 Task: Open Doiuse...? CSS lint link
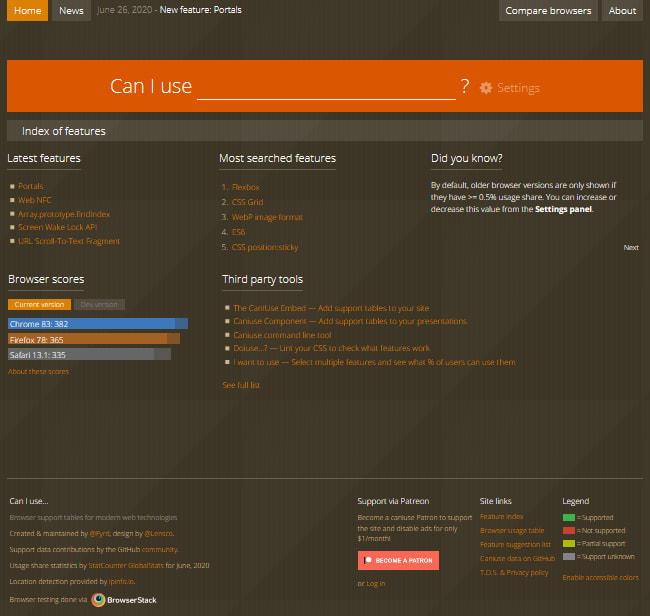click(332, 348)
